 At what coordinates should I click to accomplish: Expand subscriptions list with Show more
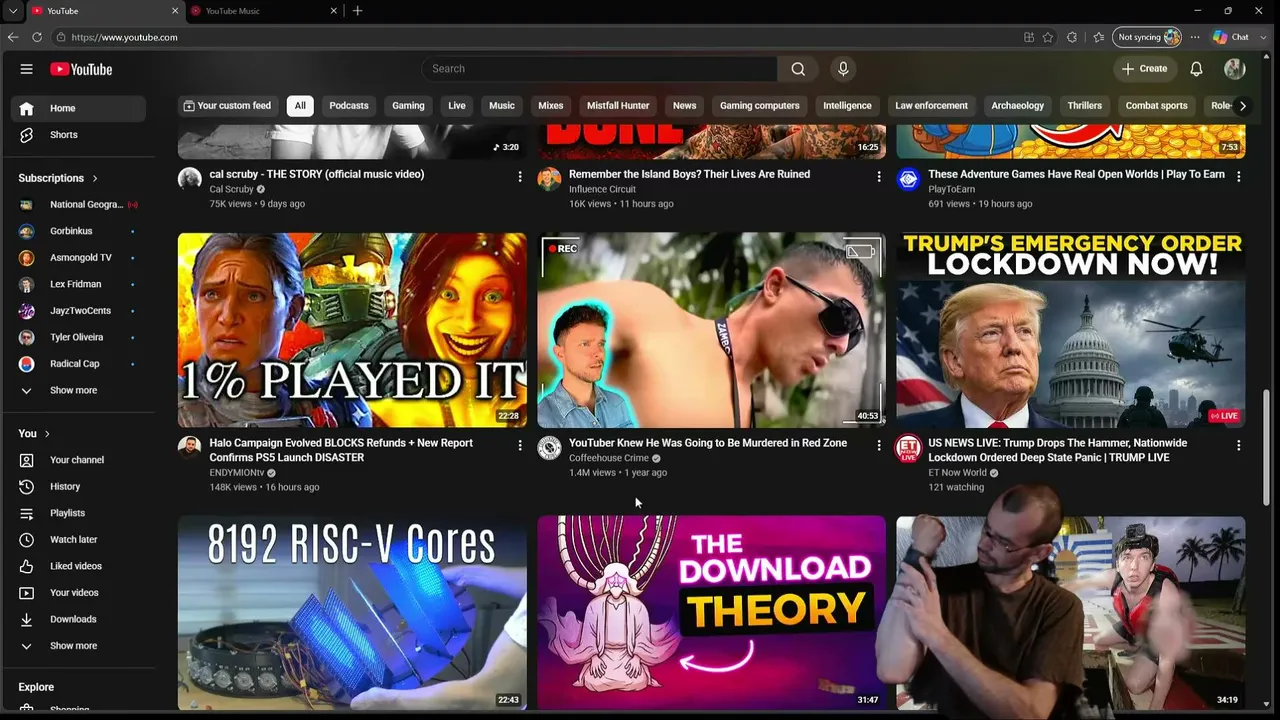(78, 390)
